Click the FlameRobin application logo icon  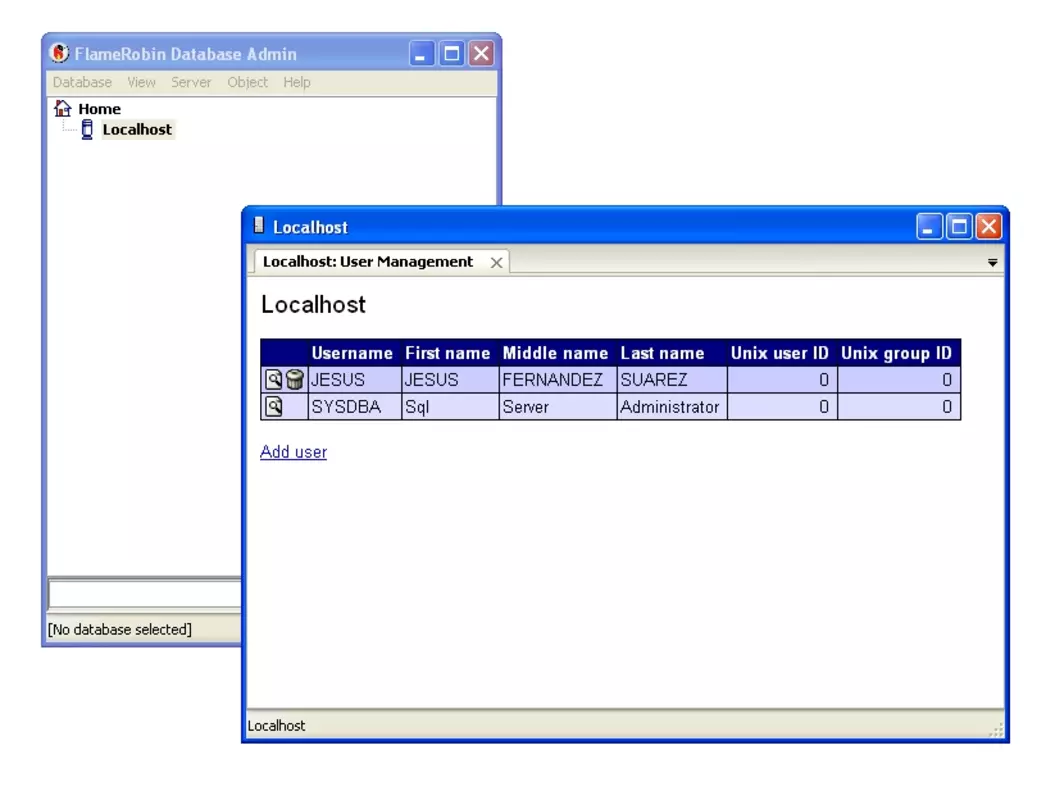(59, 53)
